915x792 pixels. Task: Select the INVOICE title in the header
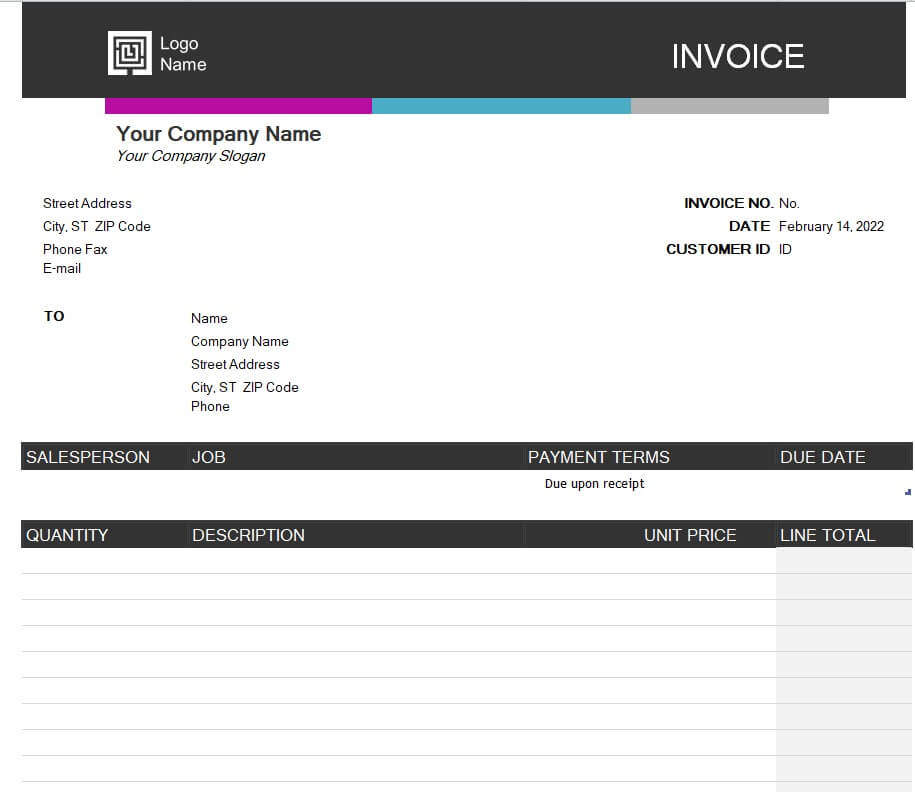737,56
